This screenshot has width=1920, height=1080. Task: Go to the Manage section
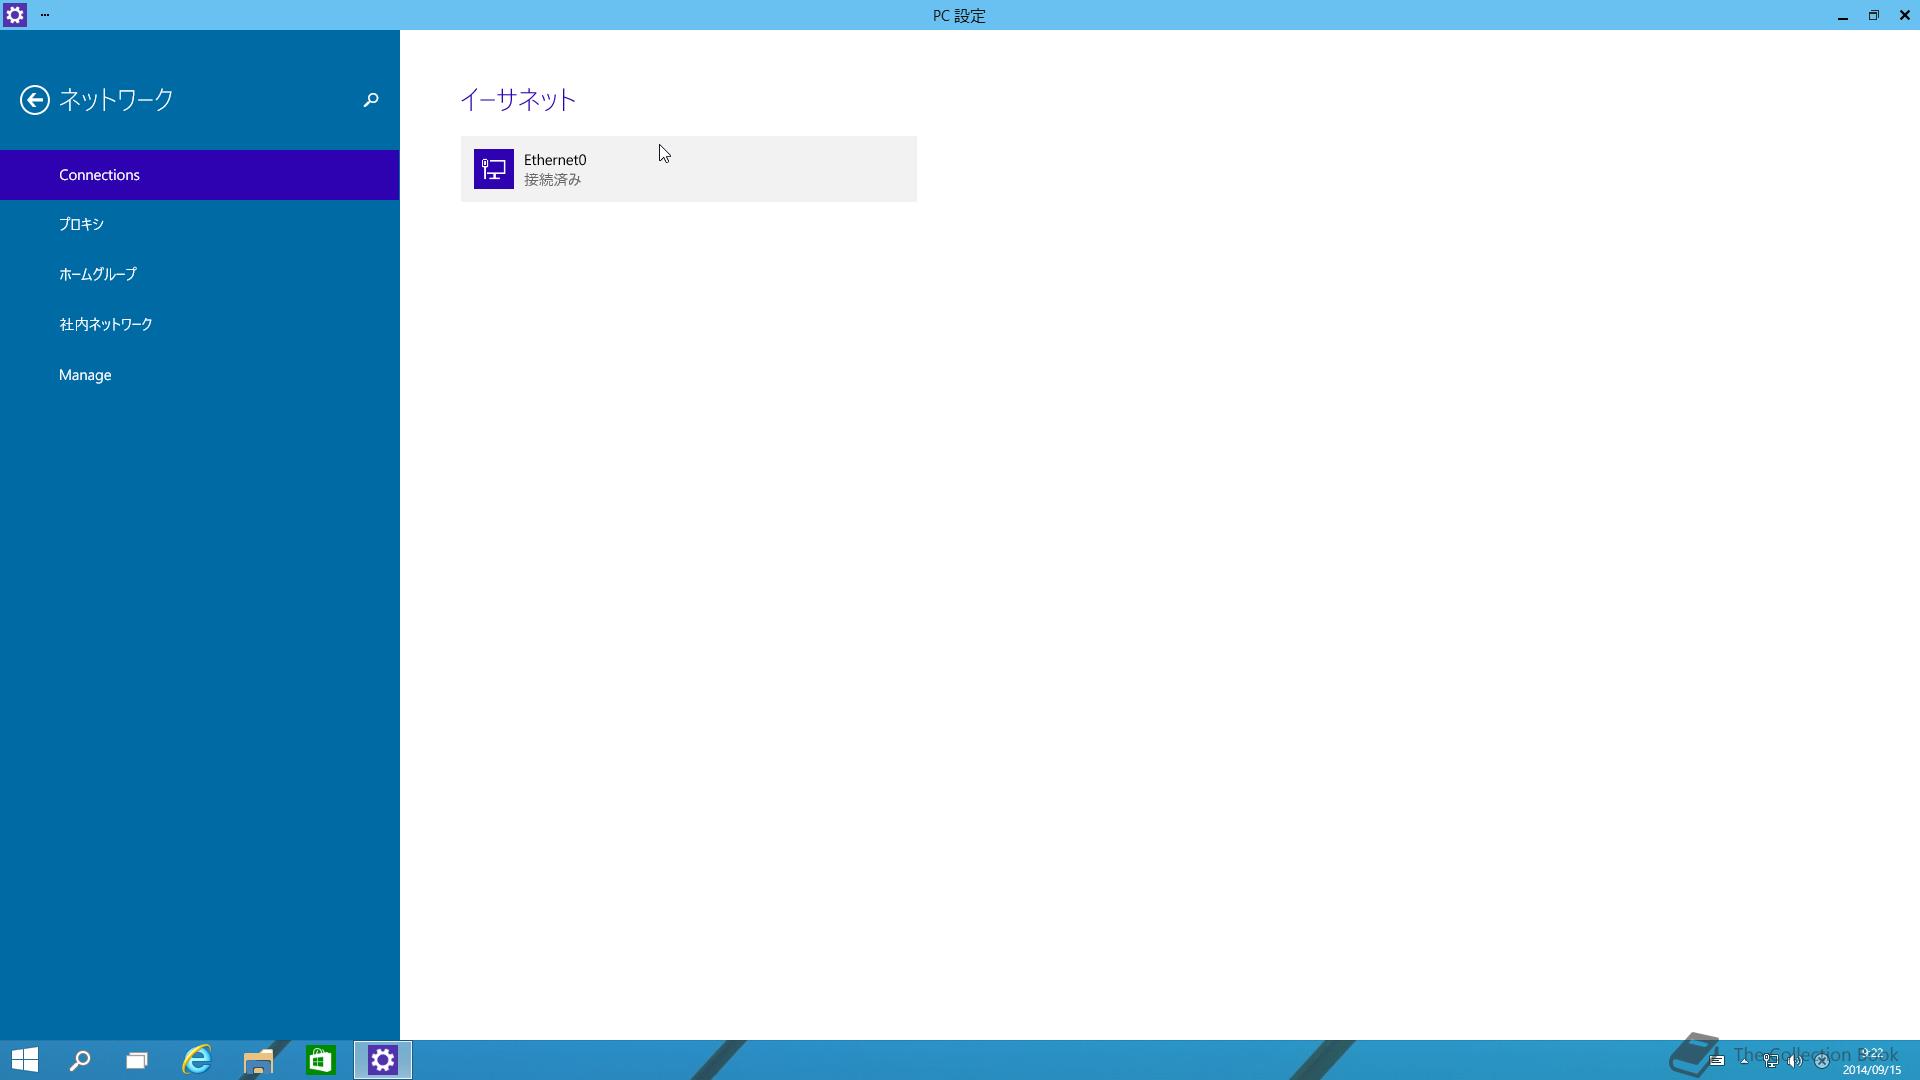pos(200,375)
